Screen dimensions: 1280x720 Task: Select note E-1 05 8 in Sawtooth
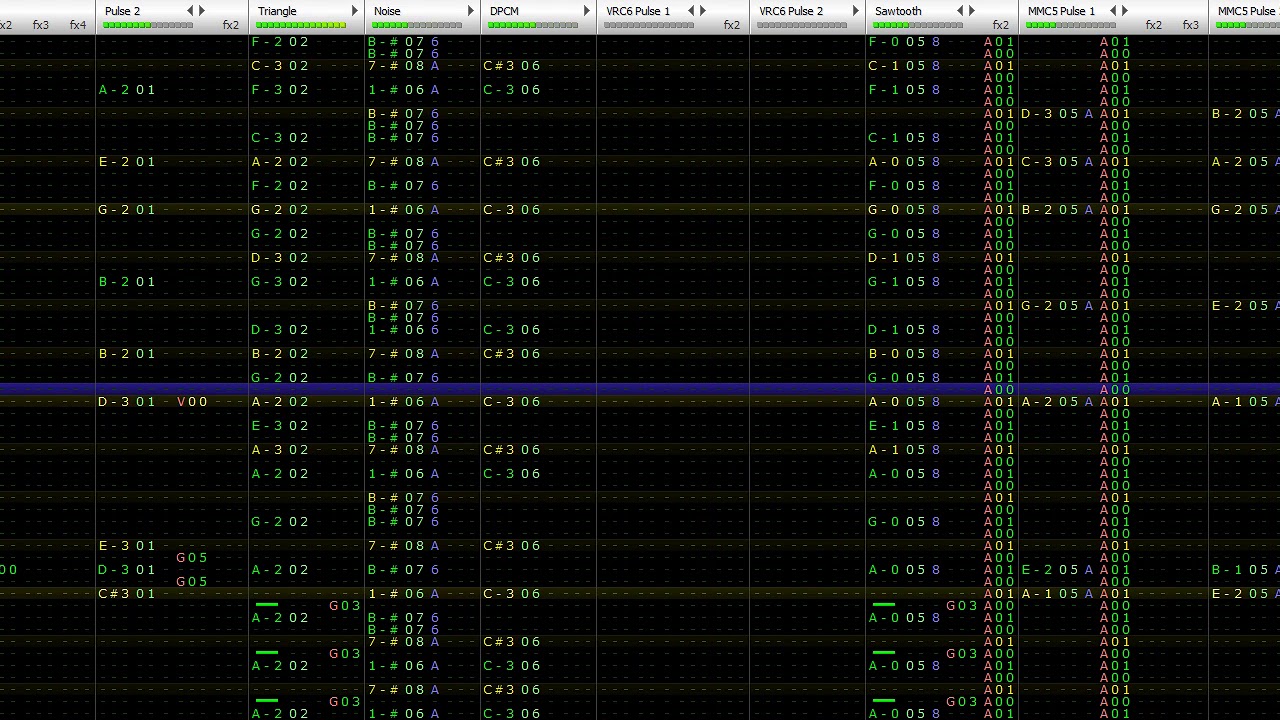tap(904, 426)
